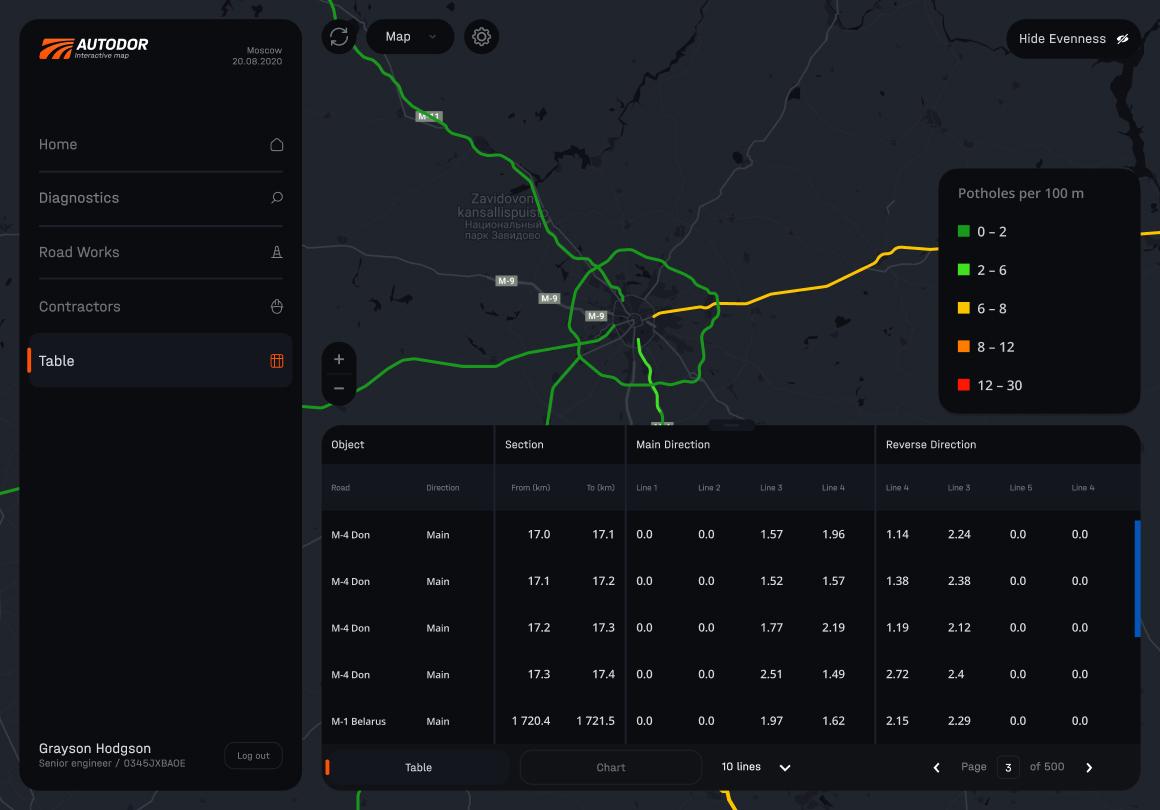Click the To (km) subheader
1160x810 pixels.
[600, 487]
